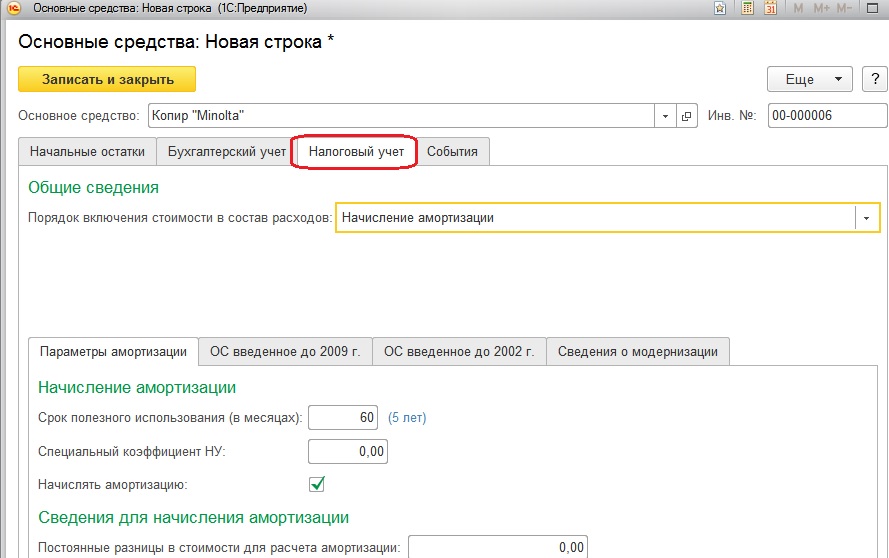This screenshot has height=558, width=889.
Task: Open the calculator icon in title bar
Action: (x=747, y=9)
